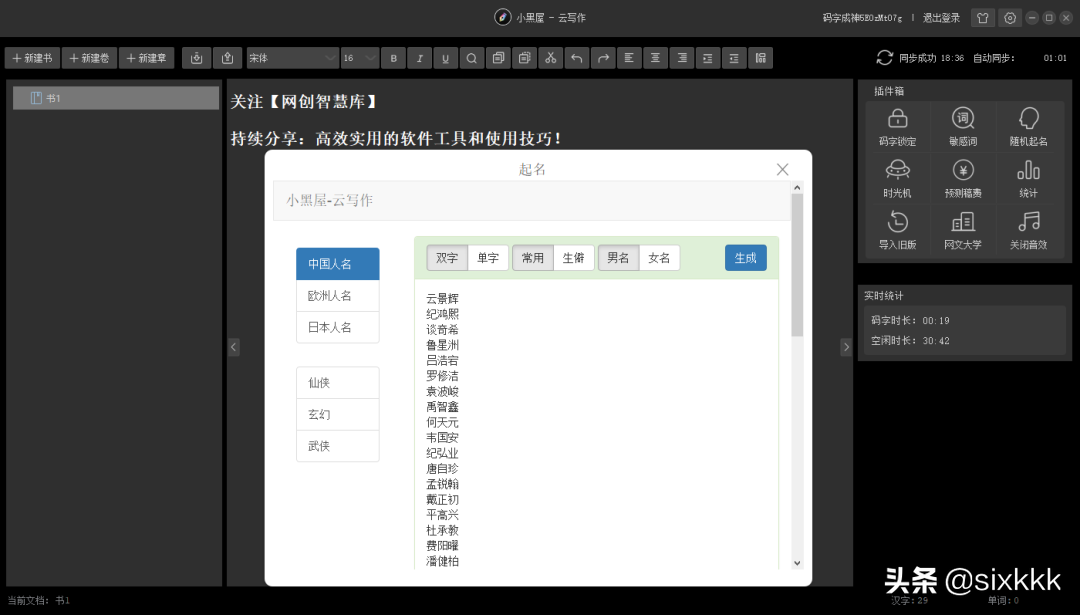Click the import icon in the toolbar
This screenshot has width=1080, height=615.
[x=196, y=58]
